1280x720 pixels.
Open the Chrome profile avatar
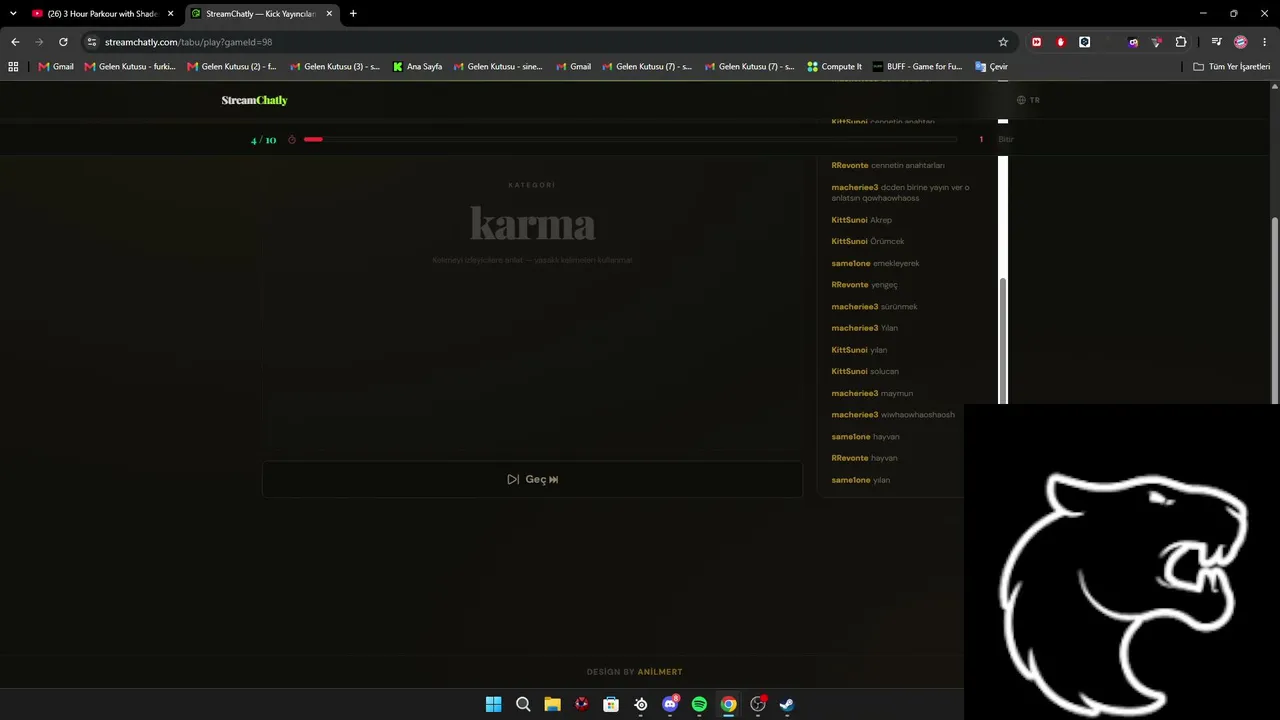pyautogui.click(x=1241, y=42)
